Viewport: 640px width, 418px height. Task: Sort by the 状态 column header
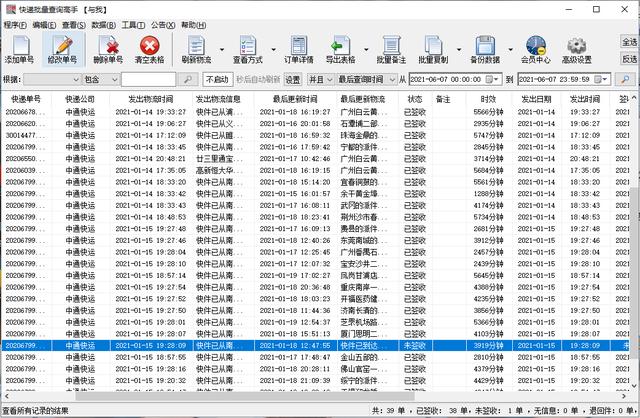pos(415,99)
